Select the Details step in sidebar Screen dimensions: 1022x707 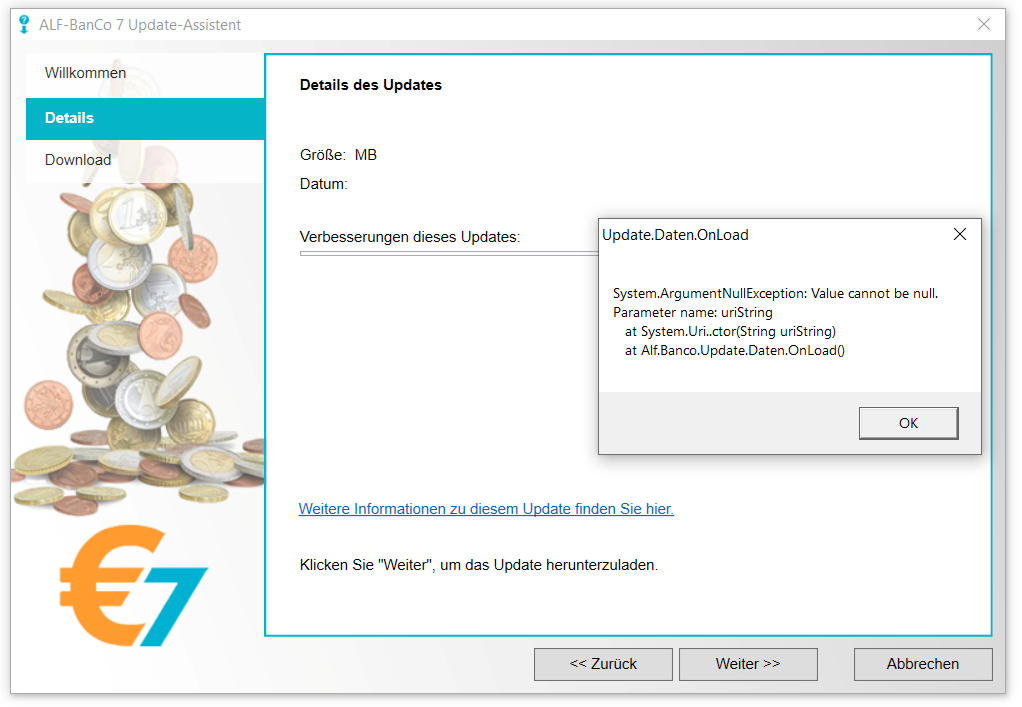145,119
